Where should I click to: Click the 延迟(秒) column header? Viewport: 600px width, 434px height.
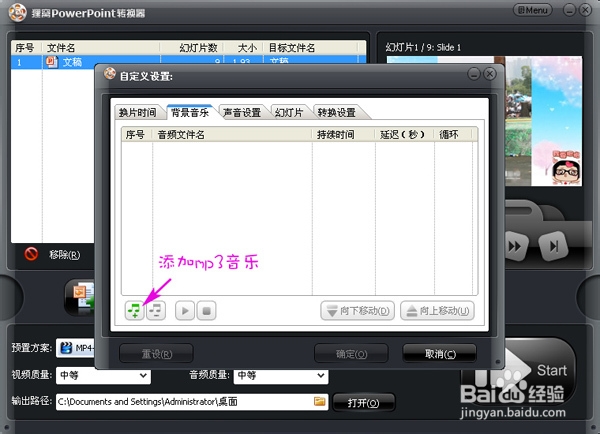pos(404,135)
